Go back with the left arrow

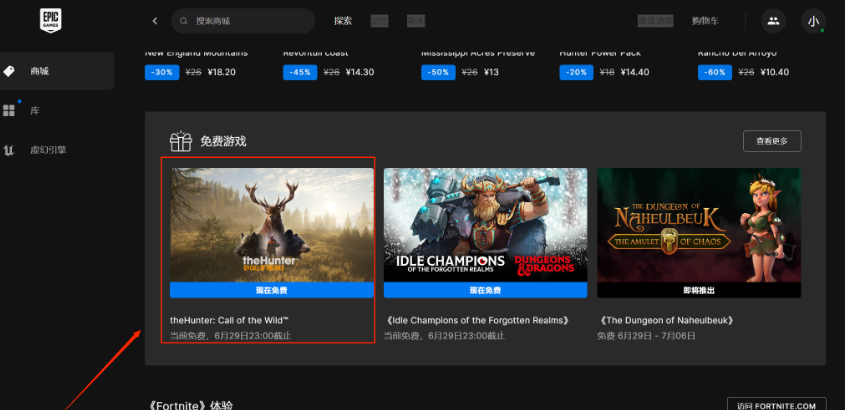[155, 21]
